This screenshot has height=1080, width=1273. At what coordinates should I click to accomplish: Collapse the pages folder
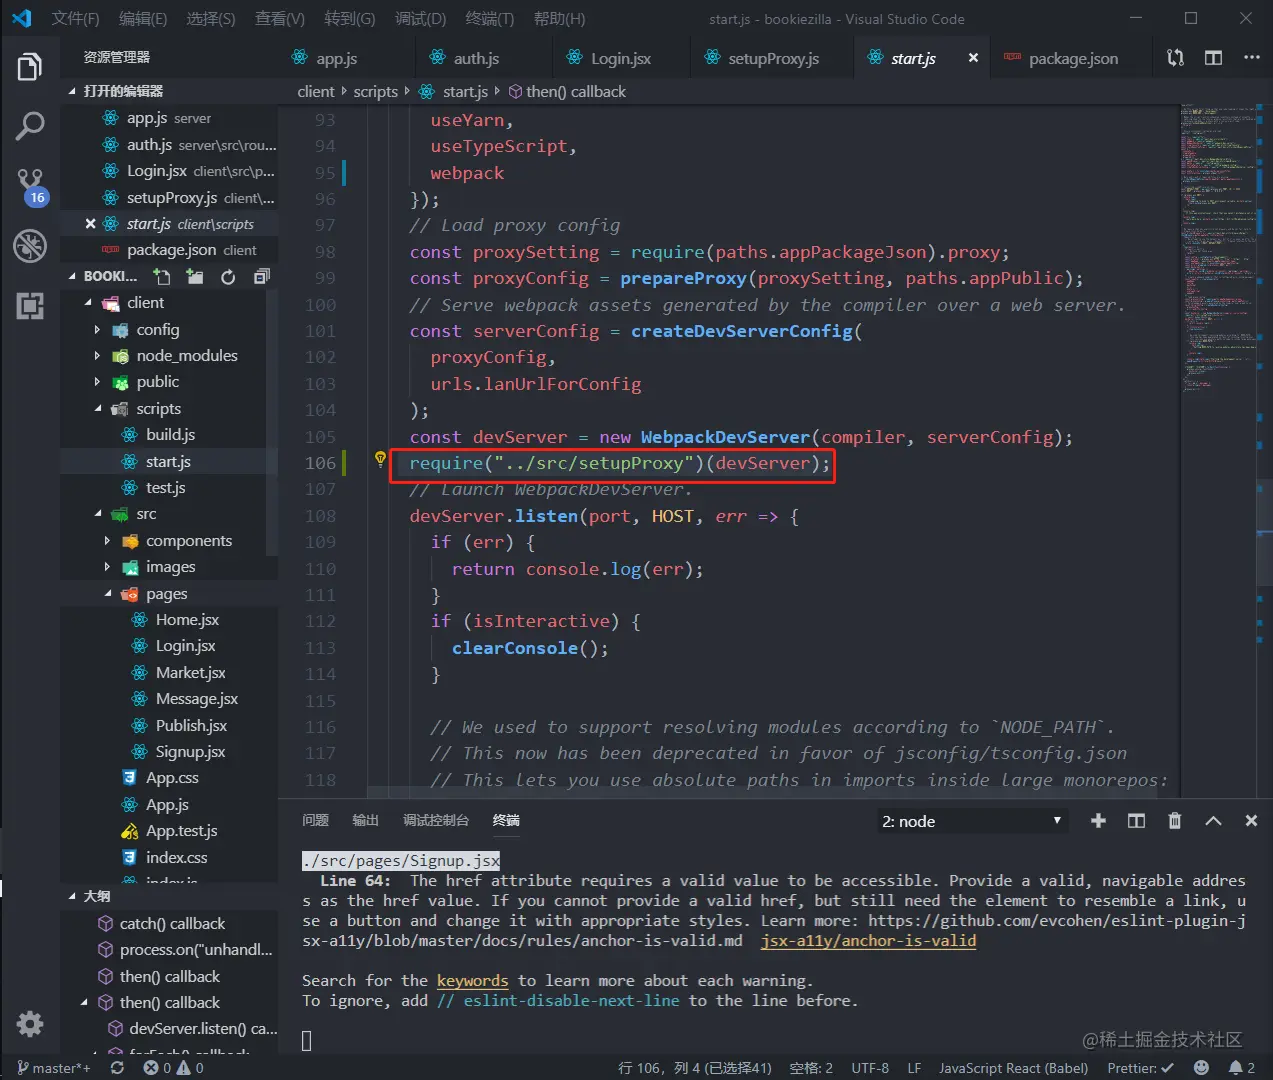pyautogui.click(x=108, y=594)
